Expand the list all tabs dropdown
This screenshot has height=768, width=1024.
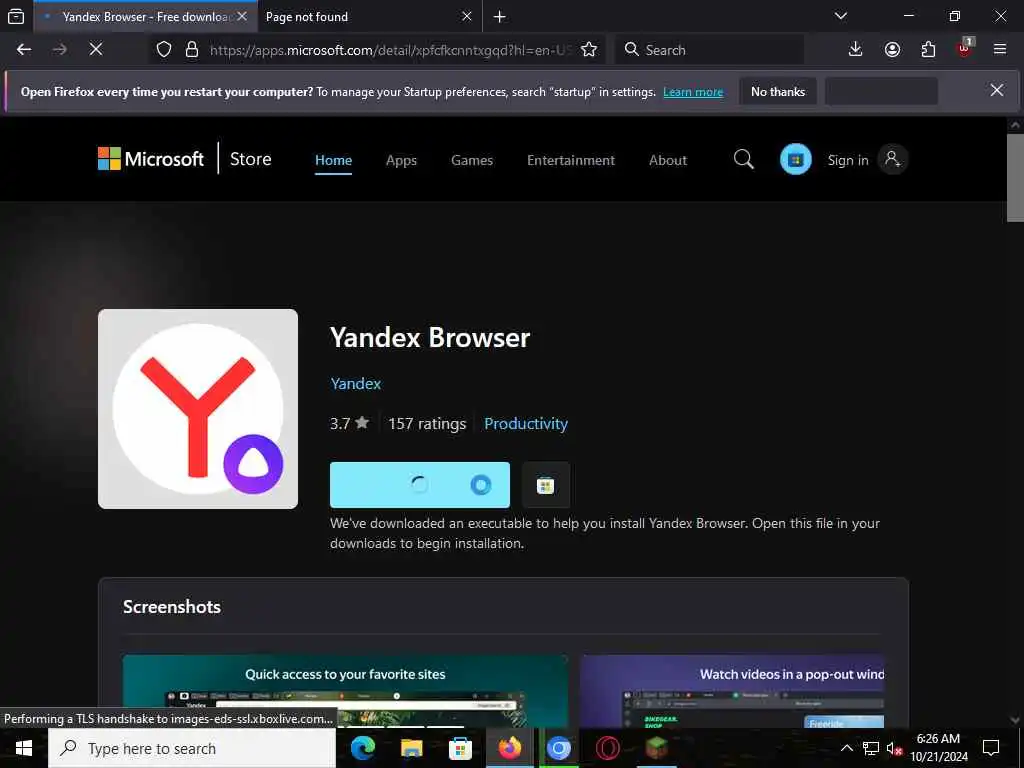coord(841,16)
